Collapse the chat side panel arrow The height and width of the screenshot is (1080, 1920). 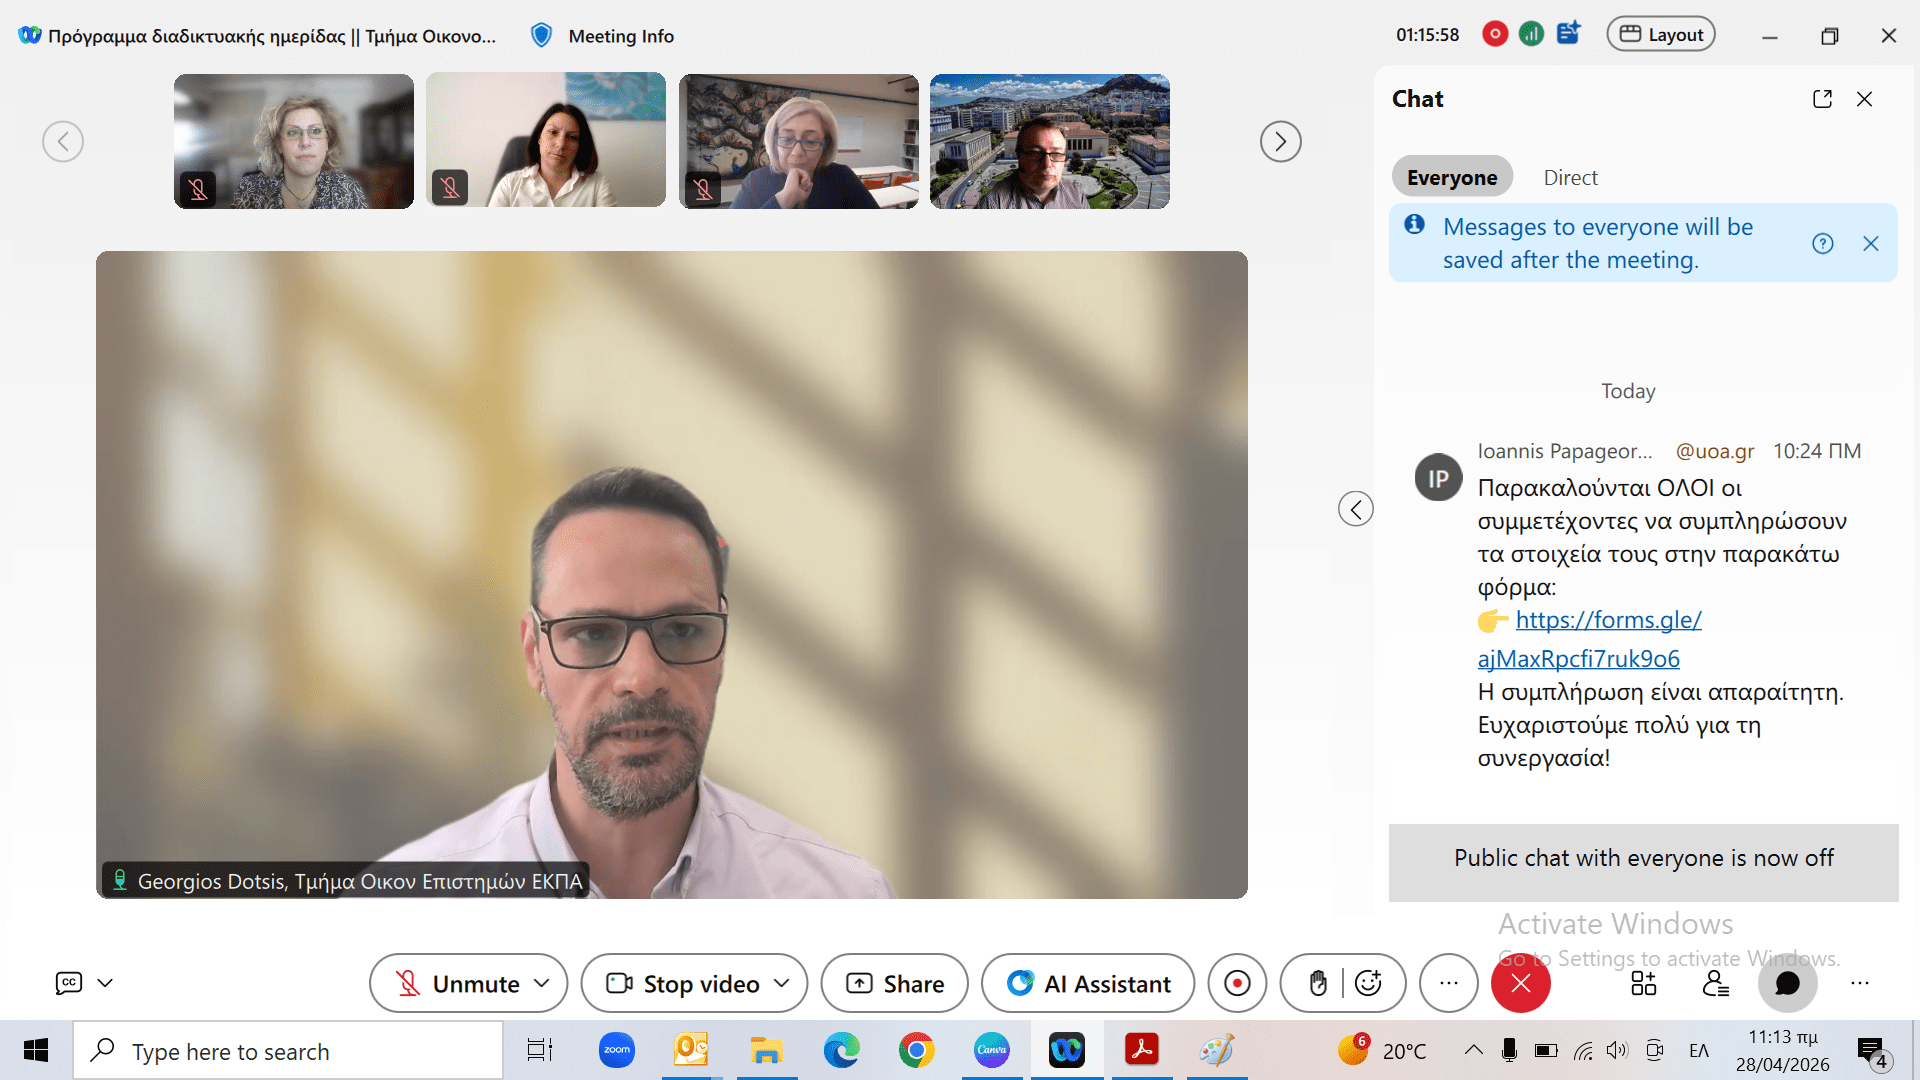pyautogui.click(x=1356, y=509)
